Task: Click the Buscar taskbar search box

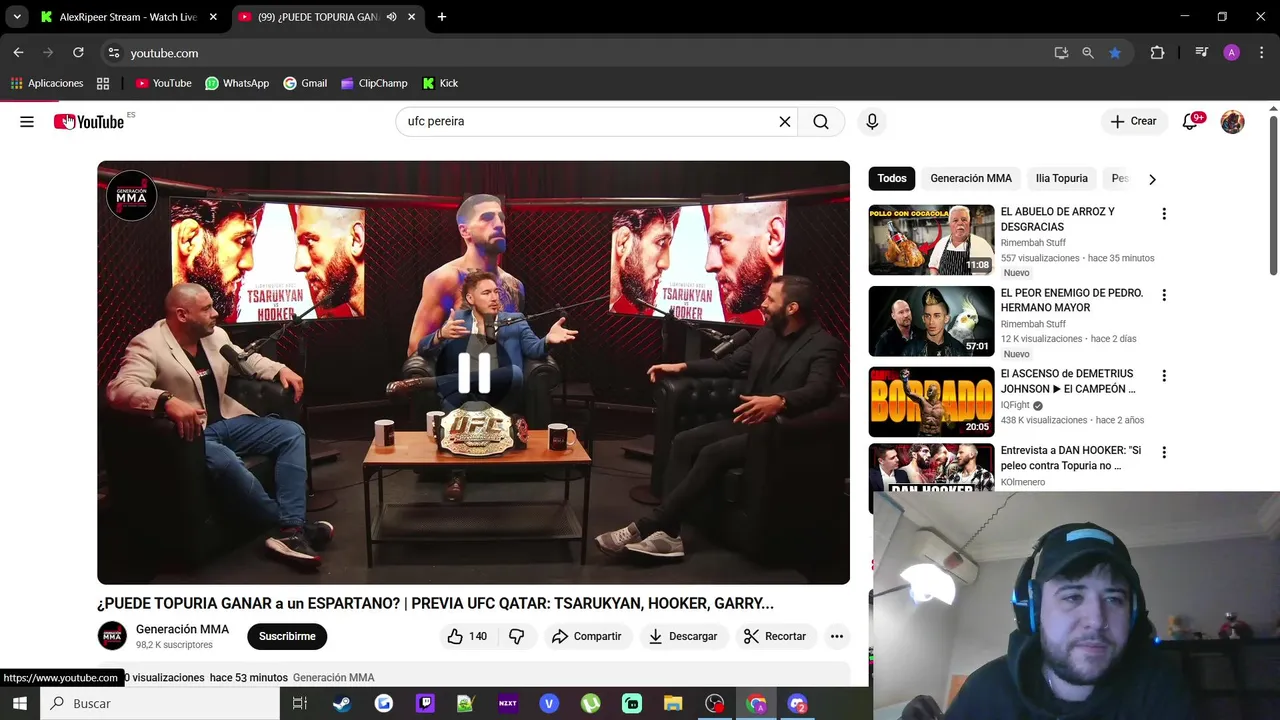Action: (x=160, y=703)
